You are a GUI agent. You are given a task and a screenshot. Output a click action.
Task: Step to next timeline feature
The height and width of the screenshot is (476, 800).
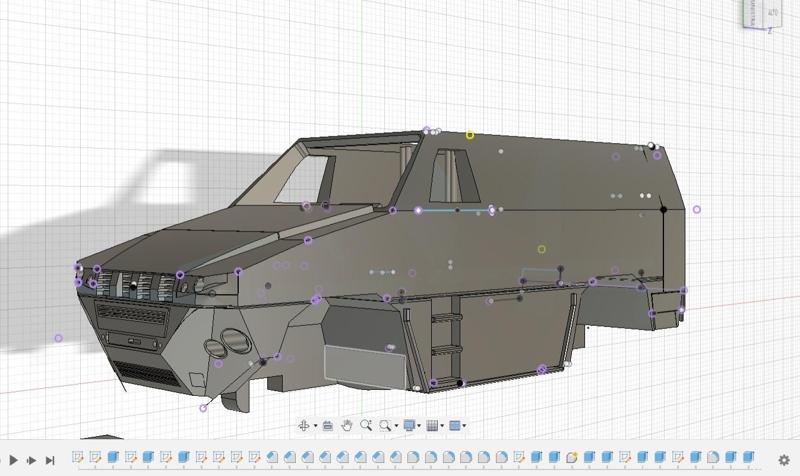tap(31, 460)
